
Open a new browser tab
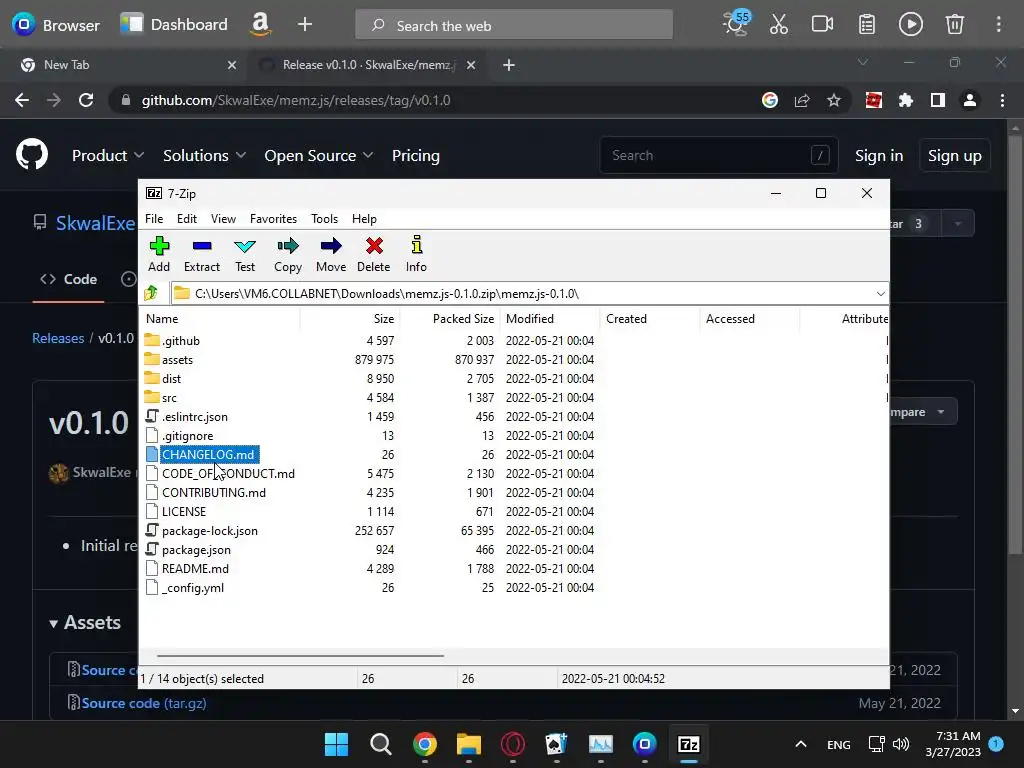coord(509,65)
